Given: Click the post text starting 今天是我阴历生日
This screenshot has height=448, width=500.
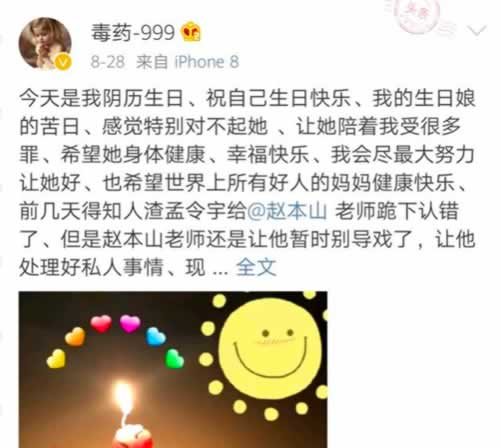Looking at the screenshot, I should pos(247,183).
